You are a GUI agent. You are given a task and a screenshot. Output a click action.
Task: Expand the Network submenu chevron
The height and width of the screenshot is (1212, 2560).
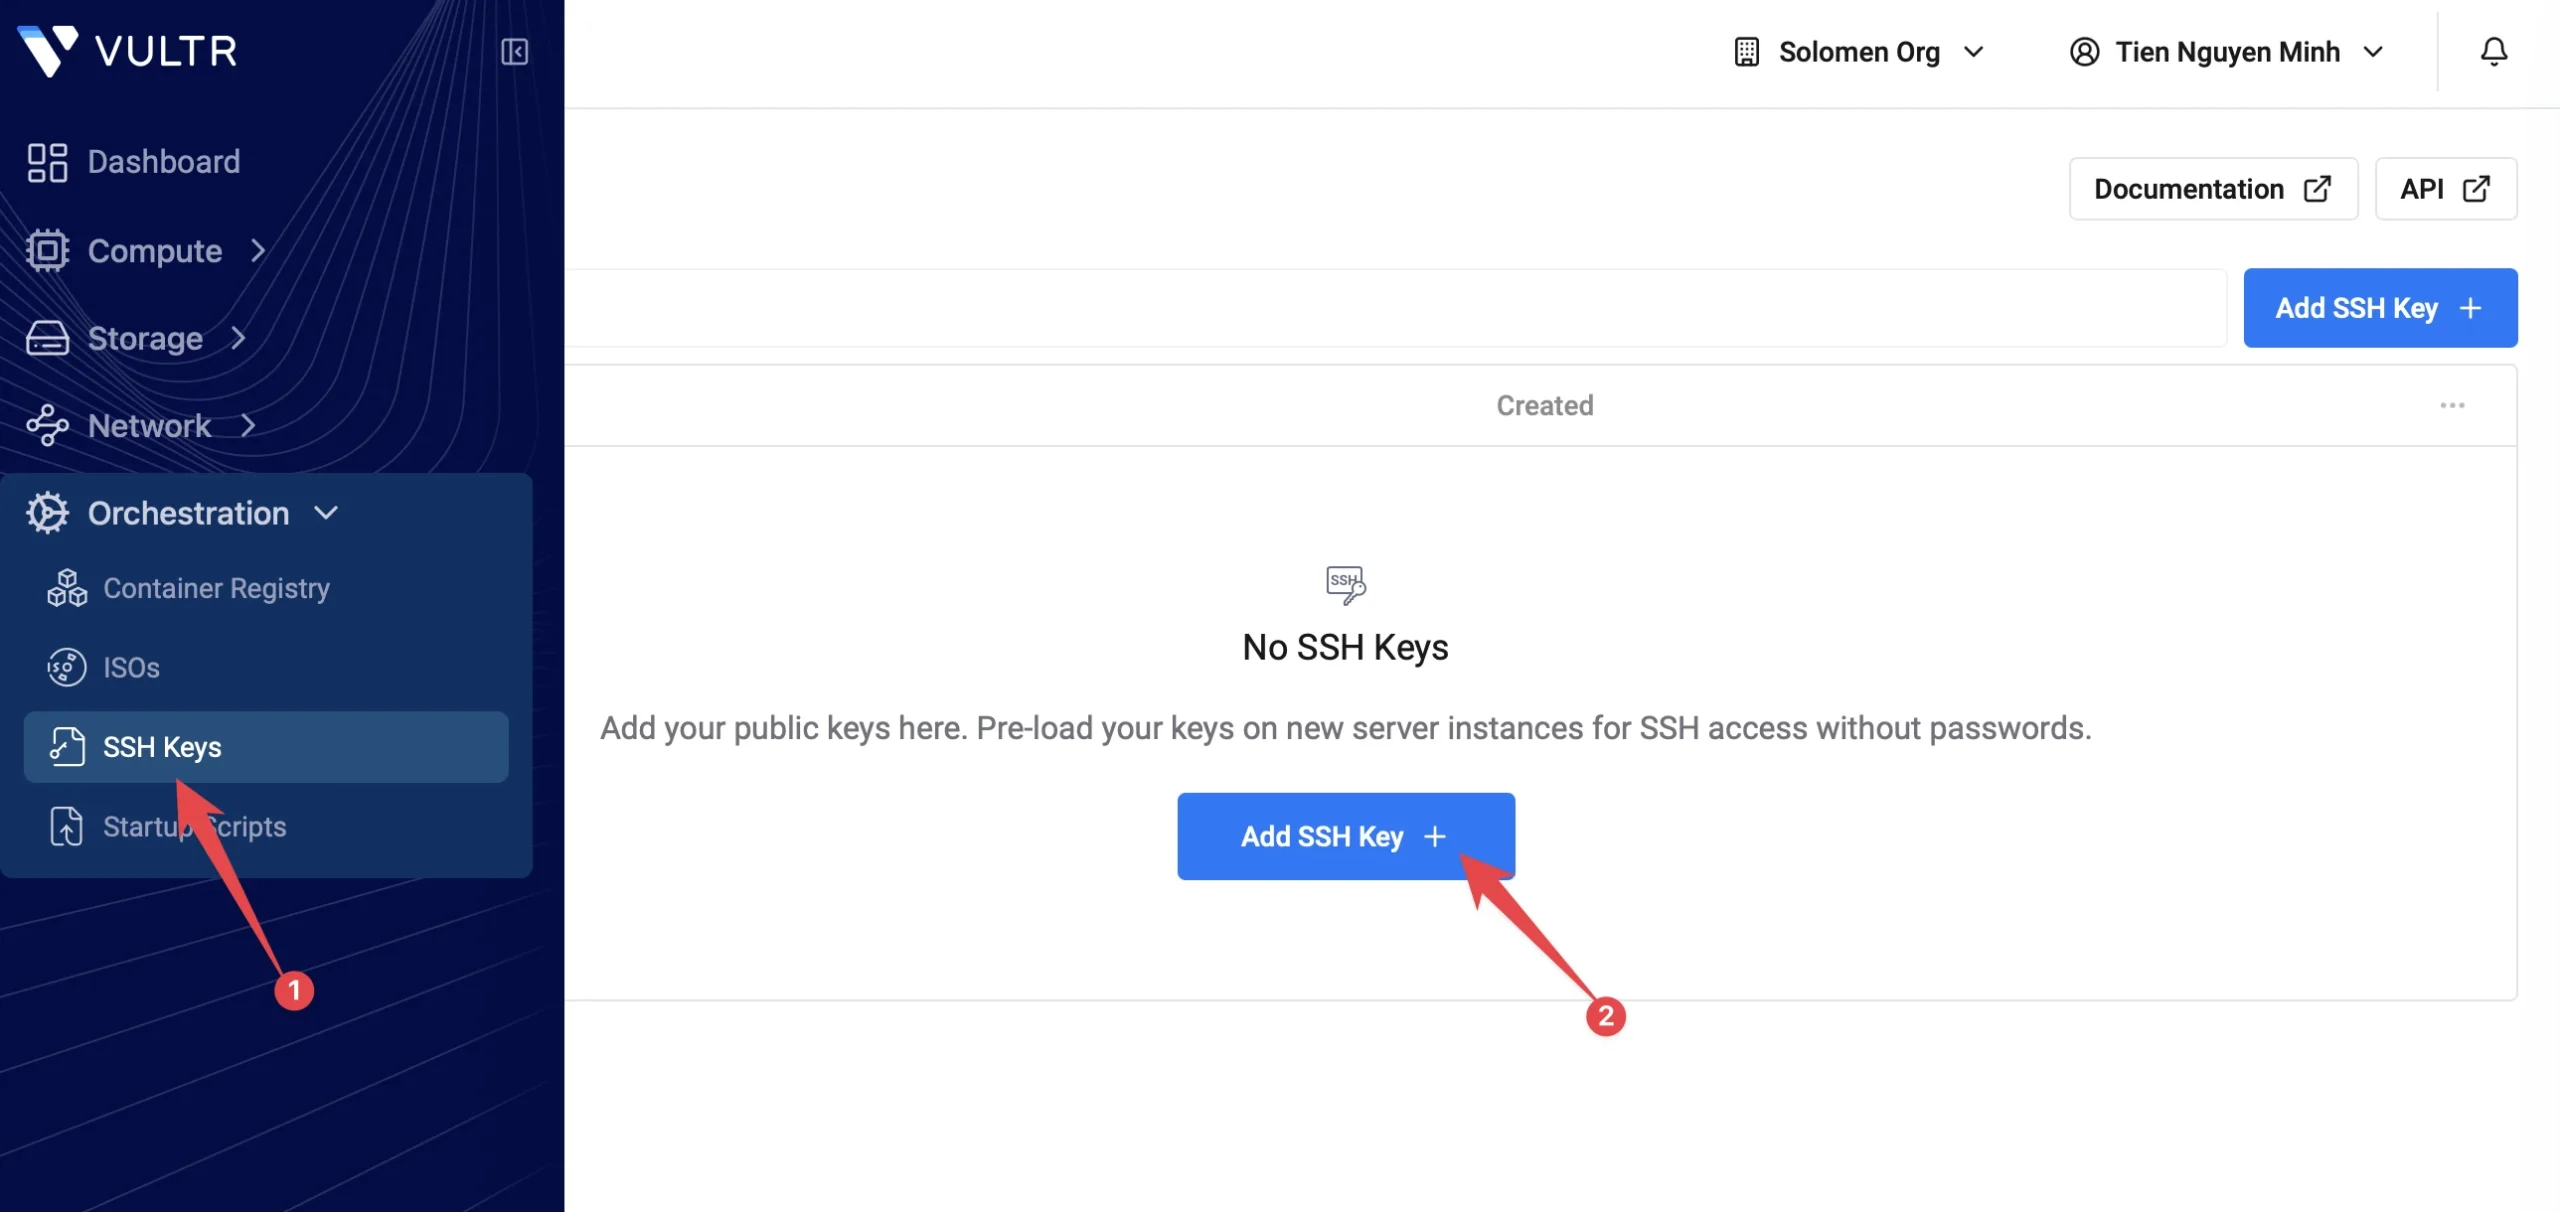tap(248, 425)
